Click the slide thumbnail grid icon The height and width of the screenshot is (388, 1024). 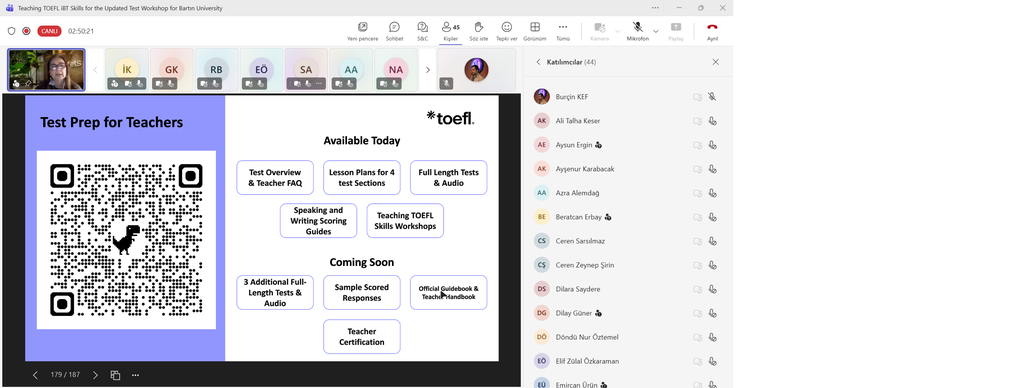coord(115,375)
